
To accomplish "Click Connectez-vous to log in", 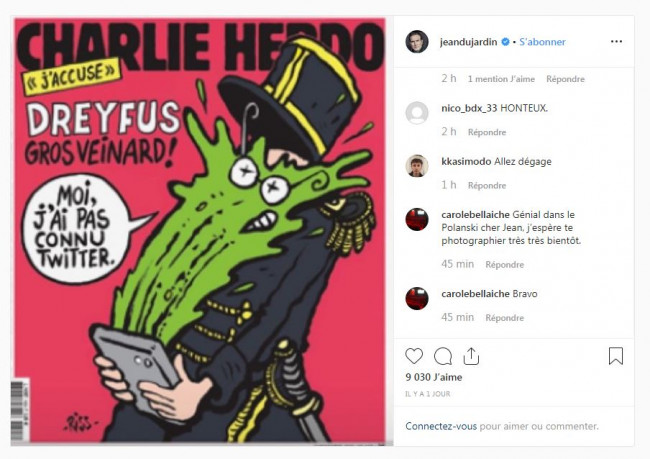I will pos(441,426).
